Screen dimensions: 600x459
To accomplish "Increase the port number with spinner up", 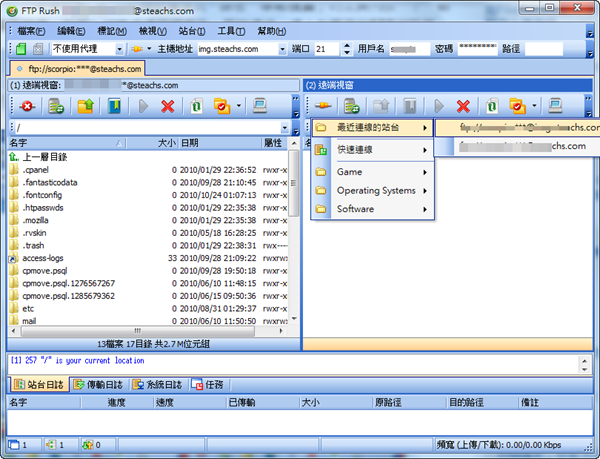I will pos(347,46).
